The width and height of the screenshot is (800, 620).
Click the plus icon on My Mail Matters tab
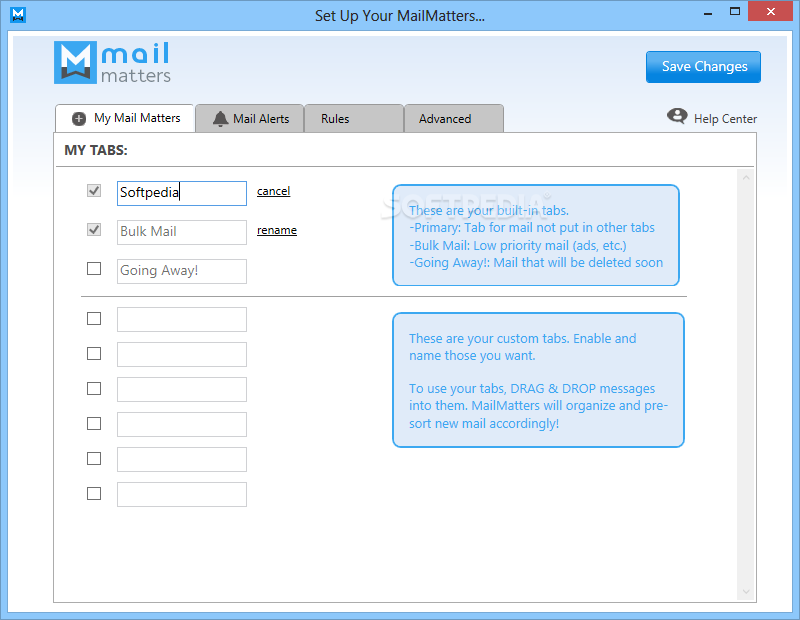click(79, 119)
